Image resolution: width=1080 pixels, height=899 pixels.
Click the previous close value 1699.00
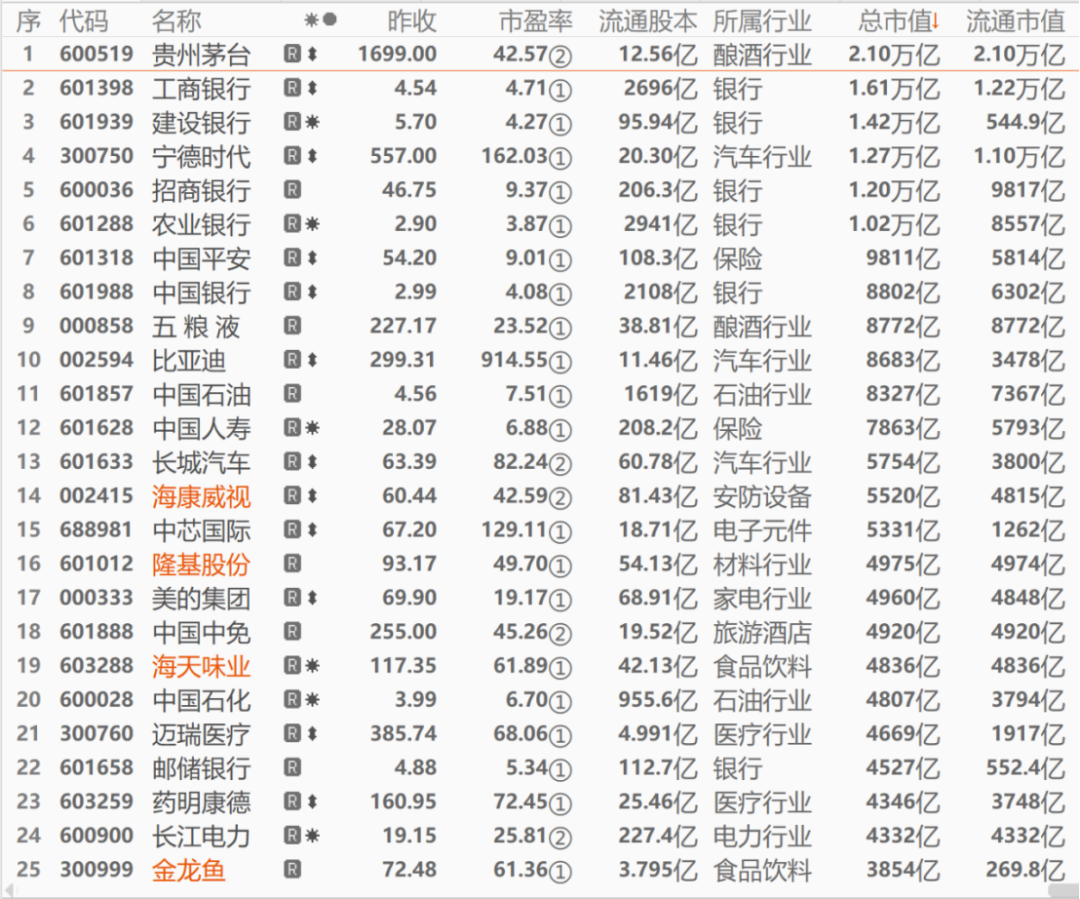pyautogui.click(x=397, y=54)
